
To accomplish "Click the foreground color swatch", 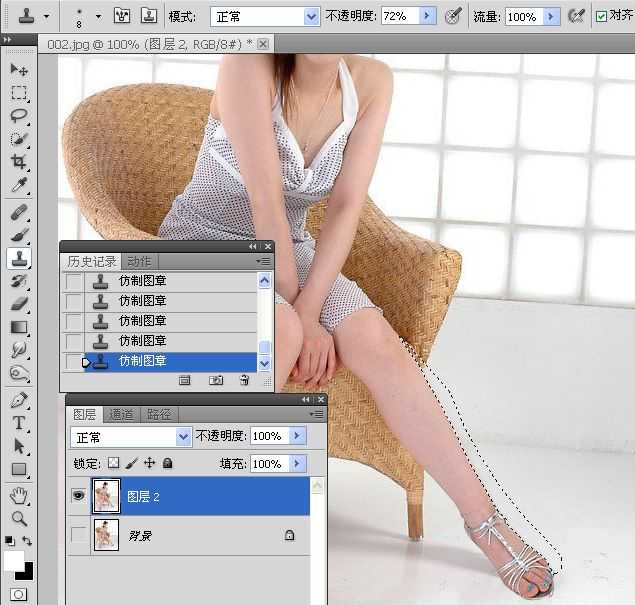I will (14, 561).
